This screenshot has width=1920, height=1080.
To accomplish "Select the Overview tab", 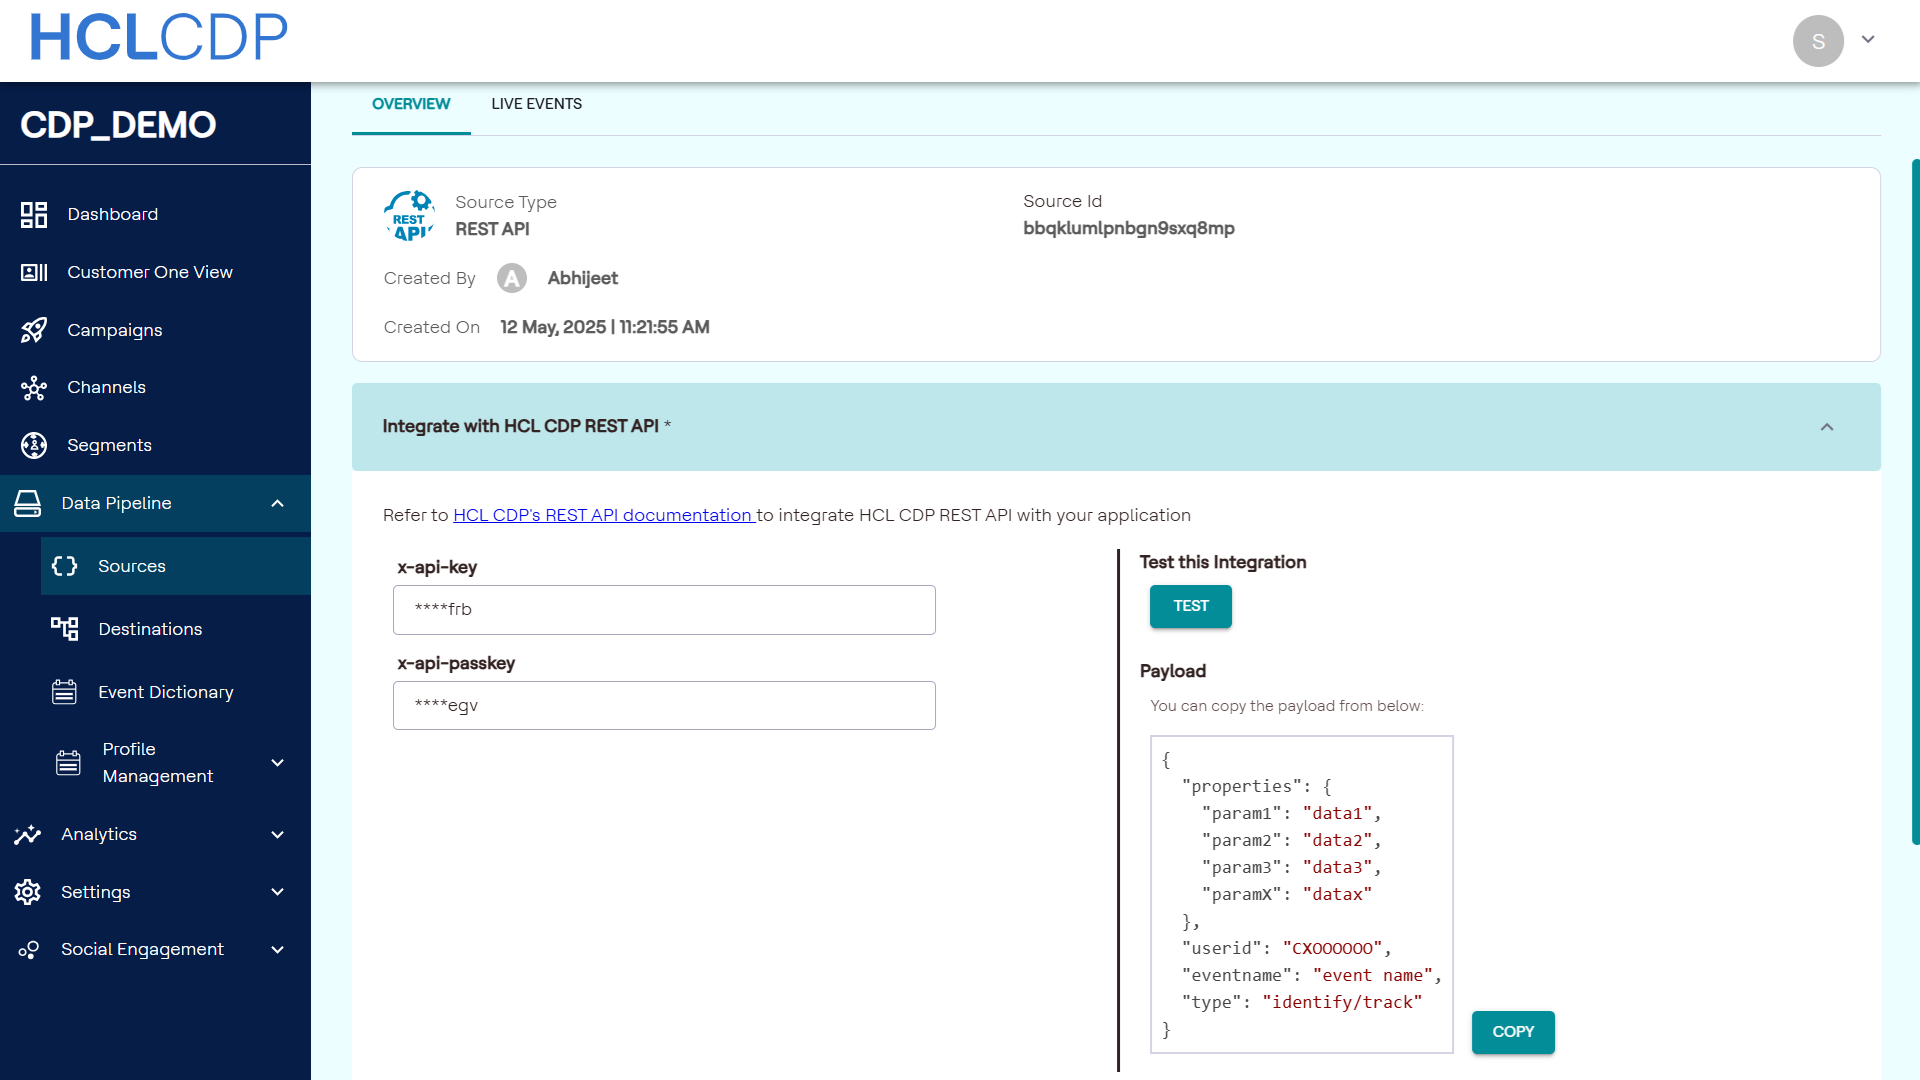I will (x=411, y=104).
